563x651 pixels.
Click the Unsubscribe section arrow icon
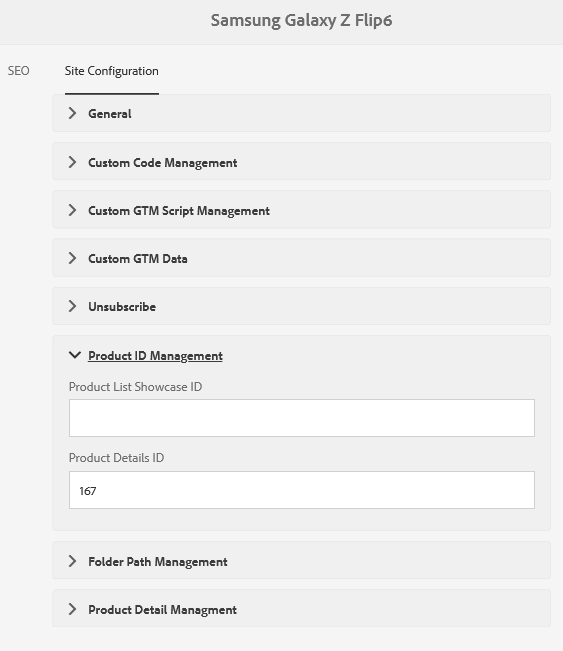pos(72,306)
